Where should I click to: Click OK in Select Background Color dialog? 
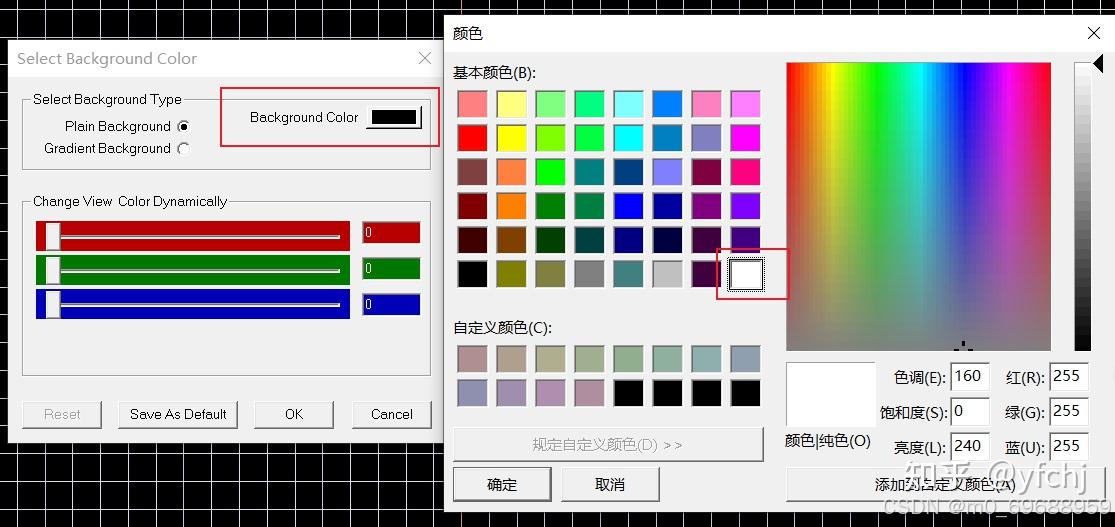tap(294, 415)
